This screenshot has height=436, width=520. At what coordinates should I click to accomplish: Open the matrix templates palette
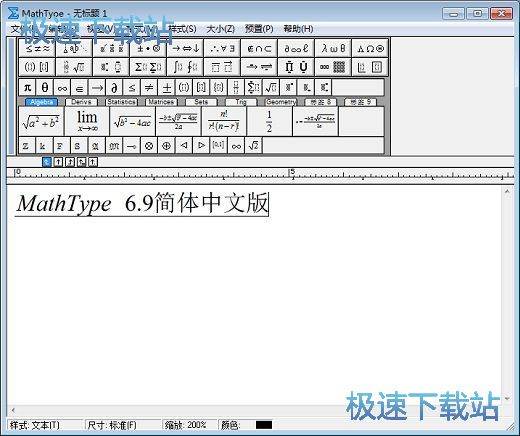pos(333,67)
